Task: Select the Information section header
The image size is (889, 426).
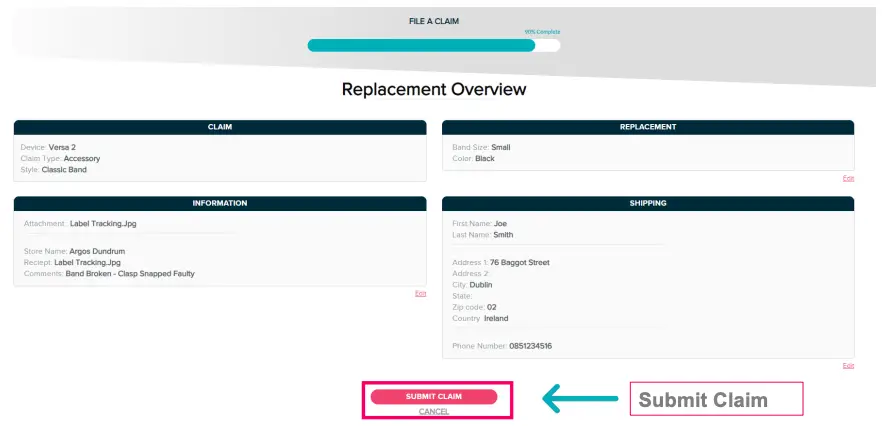Action: tap(220, 203)
